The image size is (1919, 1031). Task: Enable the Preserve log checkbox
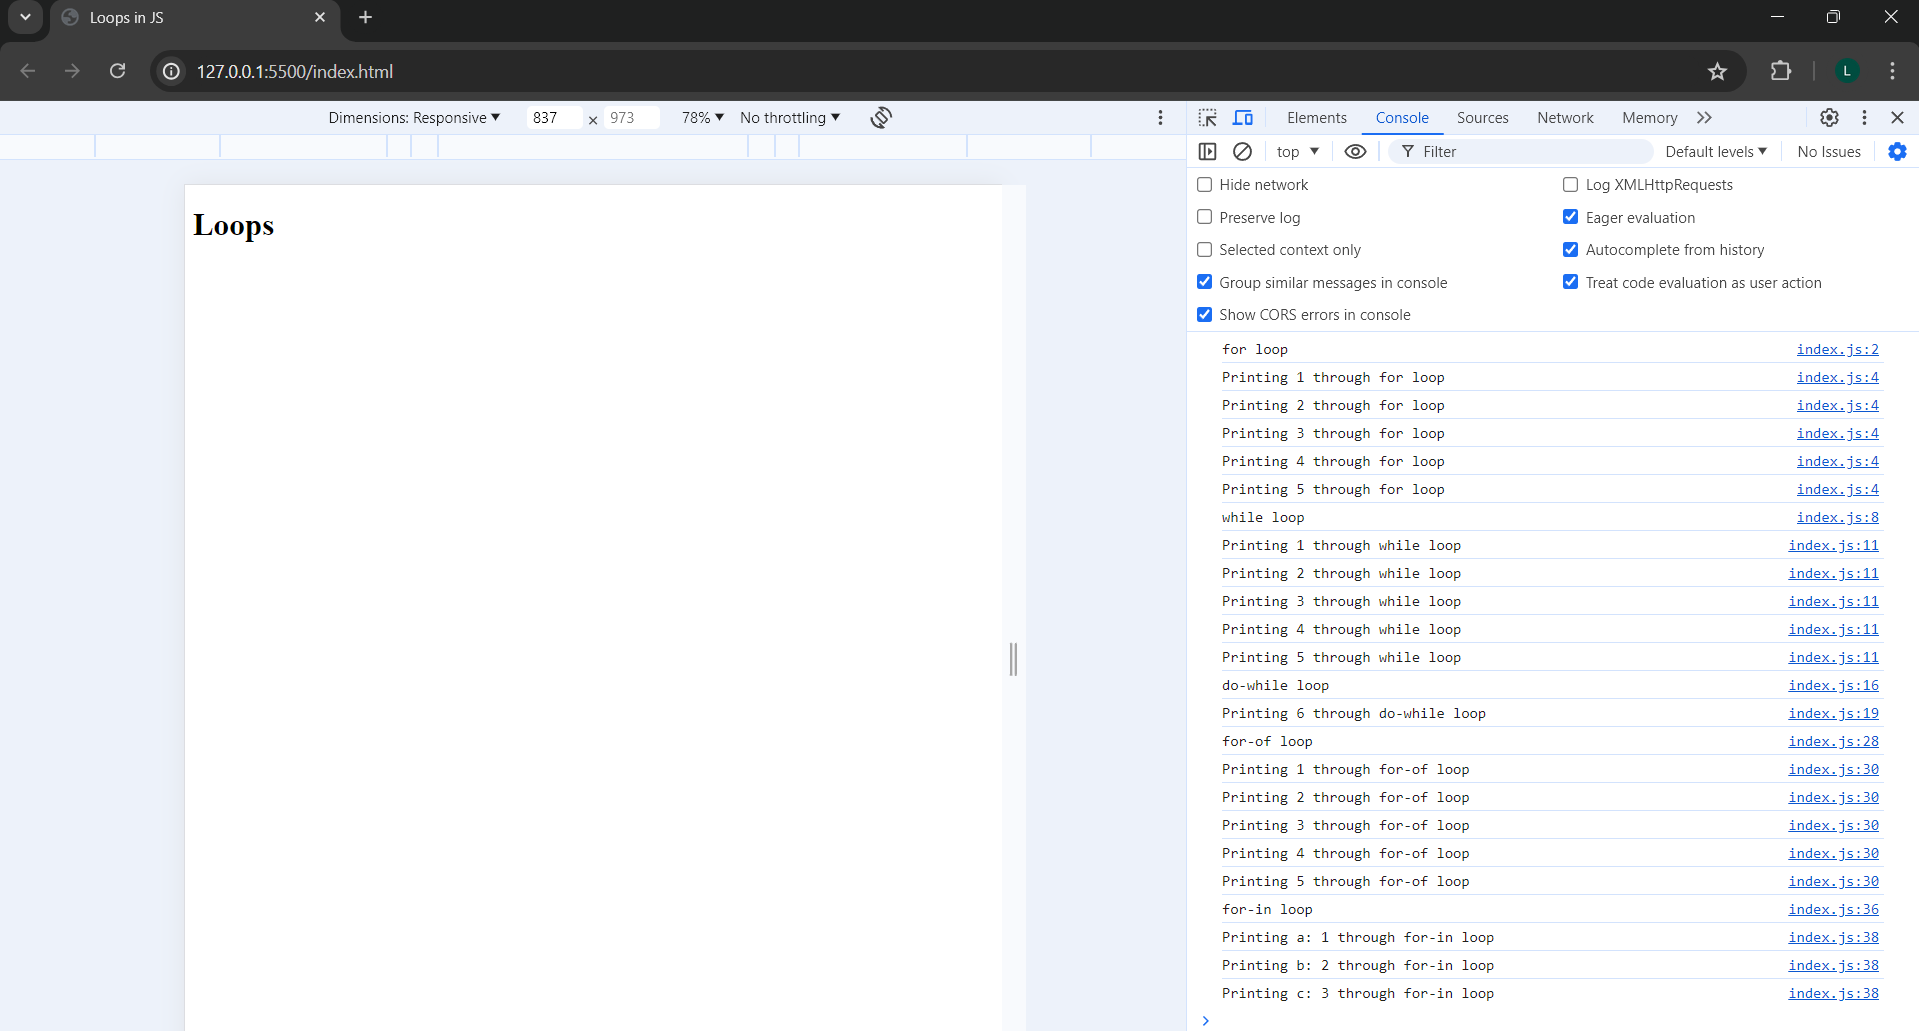pyautogui.click(x=1205, y=217)
